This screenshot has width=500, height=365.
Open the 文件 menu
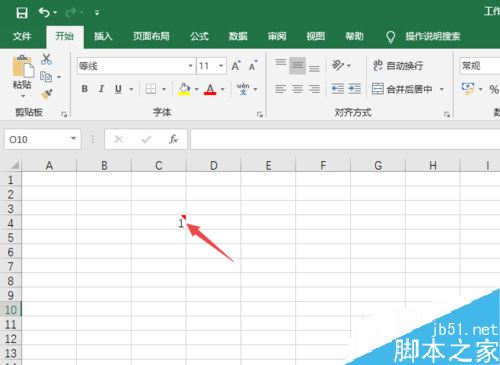pyautogui.click(x=22, y=36)
